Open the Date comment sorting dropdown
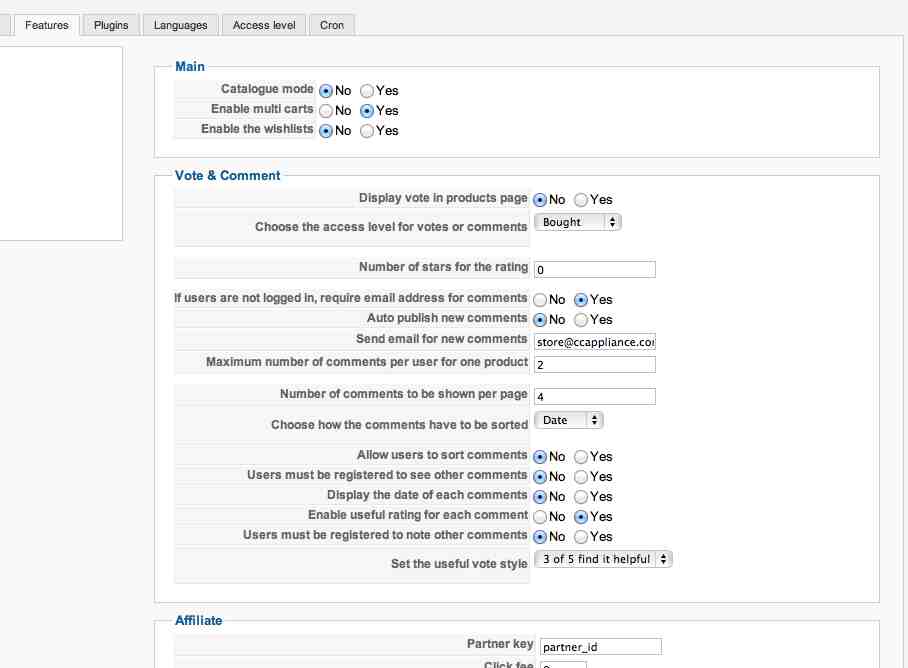Viewport: 908px width, 668px height. 569,420
